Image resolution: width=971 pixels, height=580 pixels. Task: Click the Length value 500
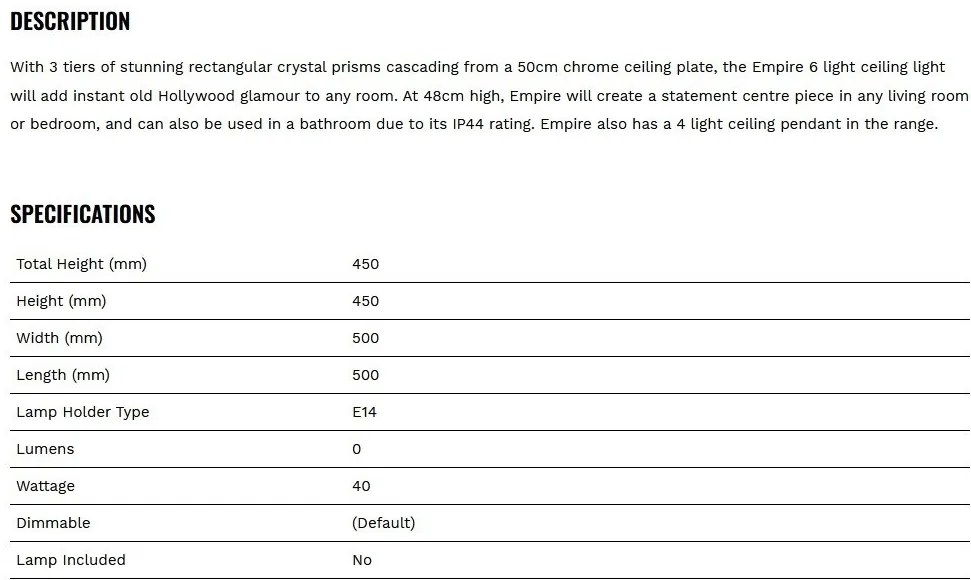tap(365, 375)
